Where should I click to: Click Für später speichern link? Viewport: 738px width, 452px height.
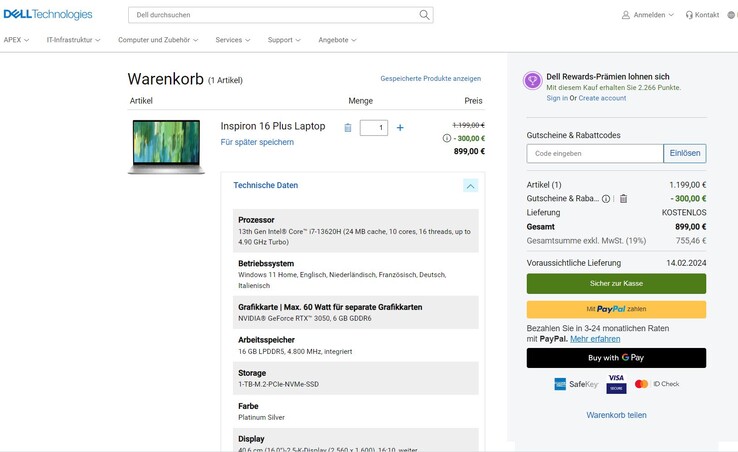pos(257,142)
